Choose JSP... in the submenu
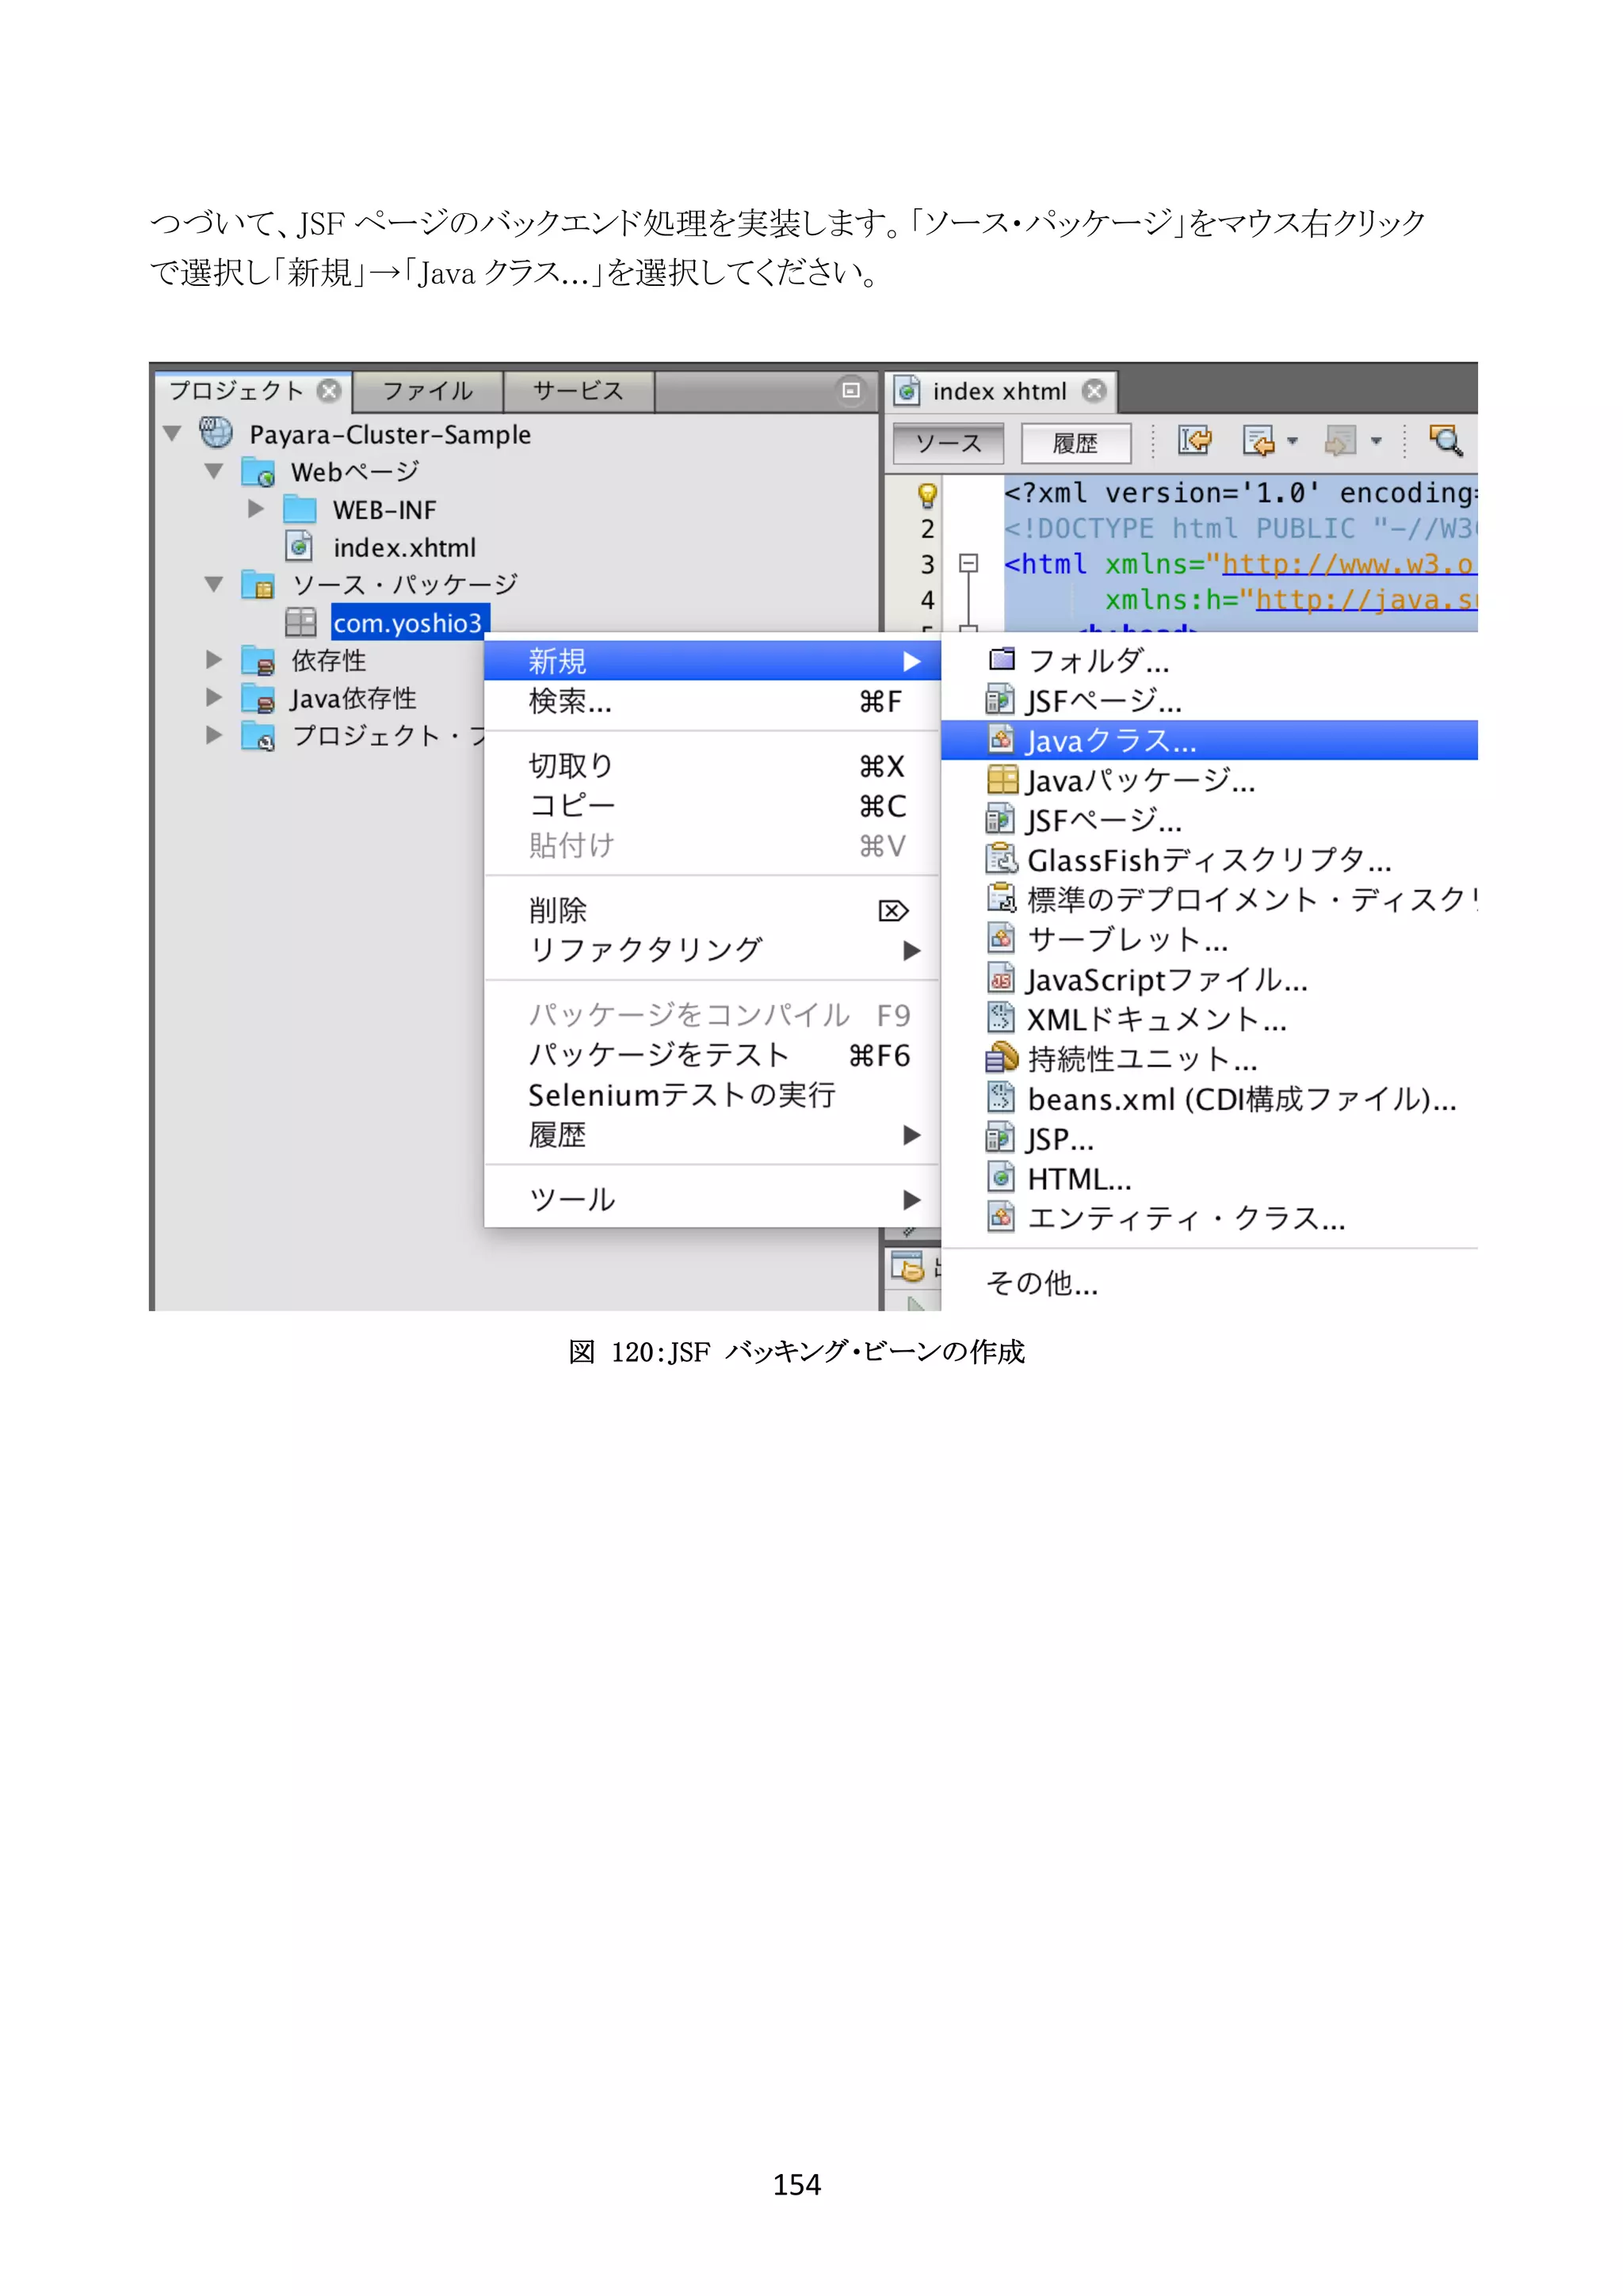Viewport: 1623px width, 2296px height. pyautogui.click(x=1209, y=1138)
